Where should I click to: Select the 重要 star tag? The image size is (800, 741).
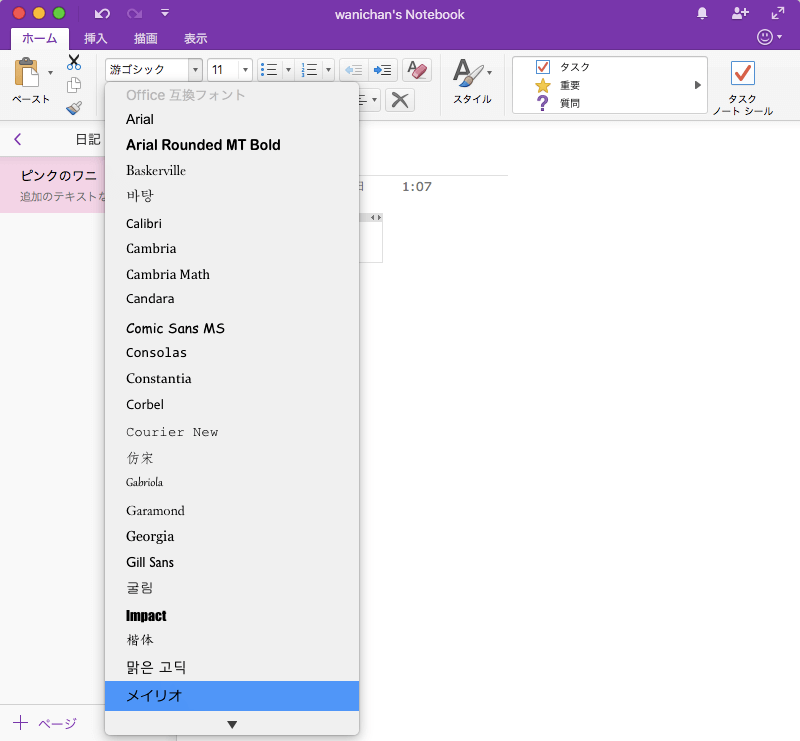543,85
